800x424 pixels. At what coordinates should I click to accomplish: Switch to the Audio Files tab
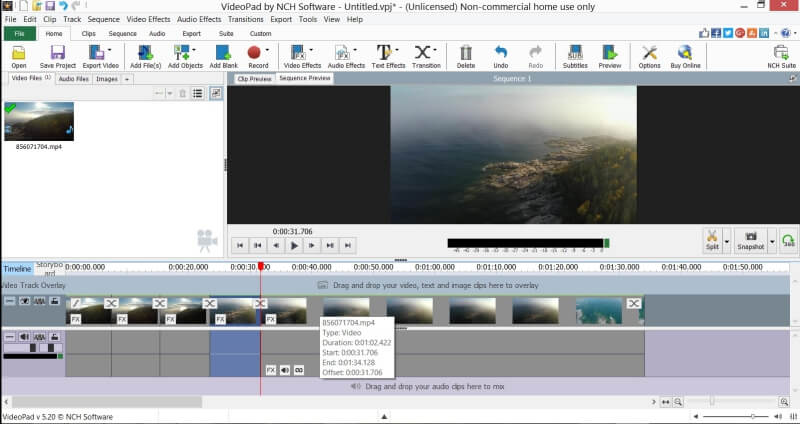(x=73, y=79)
